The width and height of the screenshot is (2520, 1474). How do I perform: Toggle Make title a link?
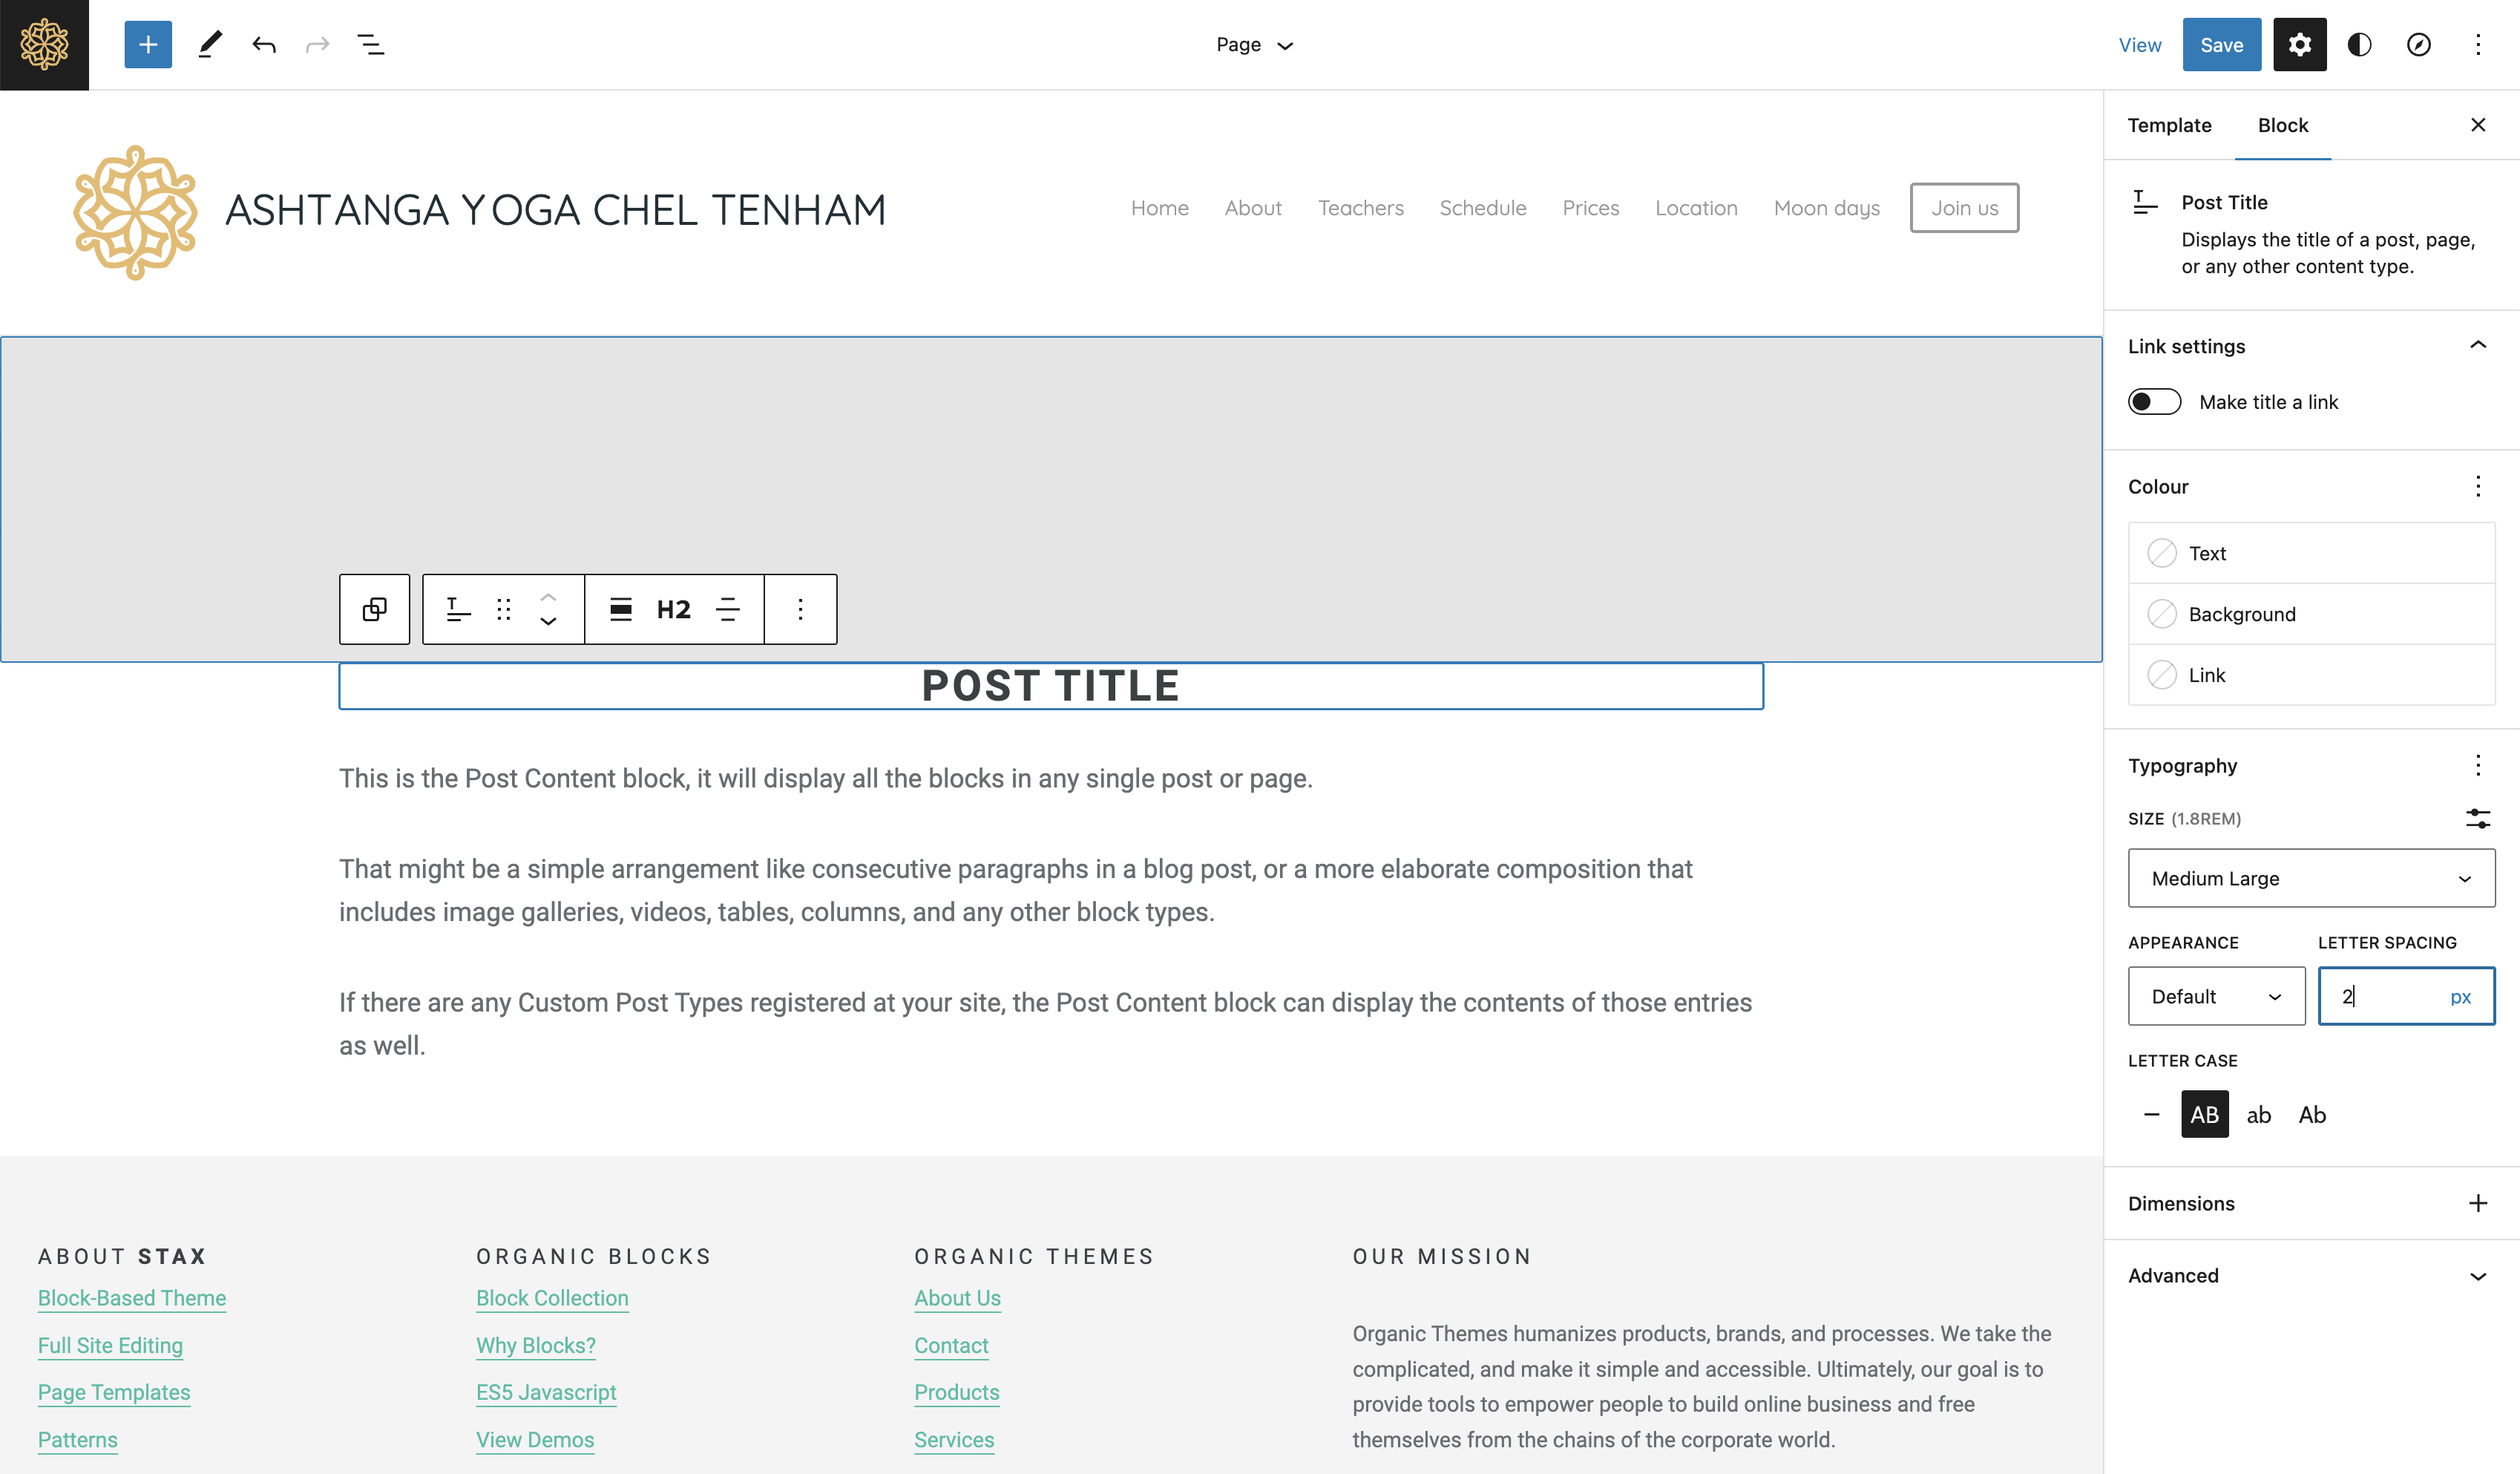pyautogui.click(x=2155, y=402)
